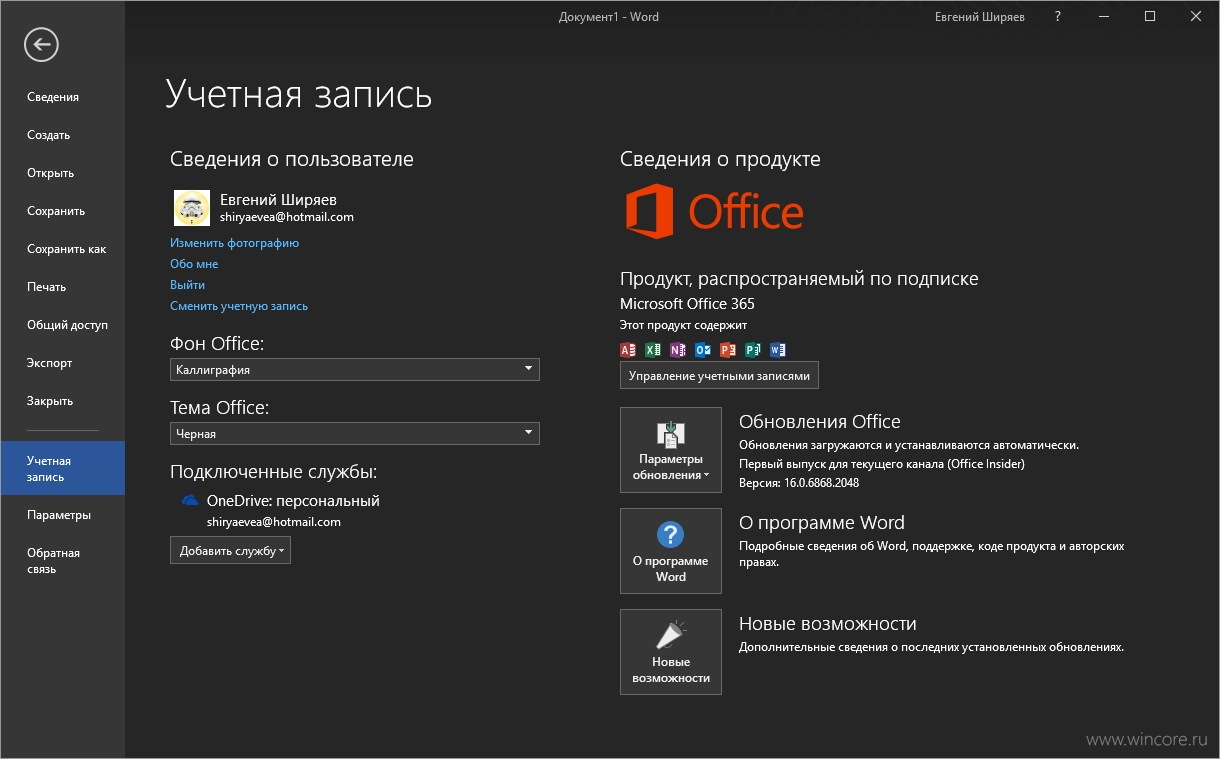
Task: Click the email under OneDrive: персональный
Action: 274,522
